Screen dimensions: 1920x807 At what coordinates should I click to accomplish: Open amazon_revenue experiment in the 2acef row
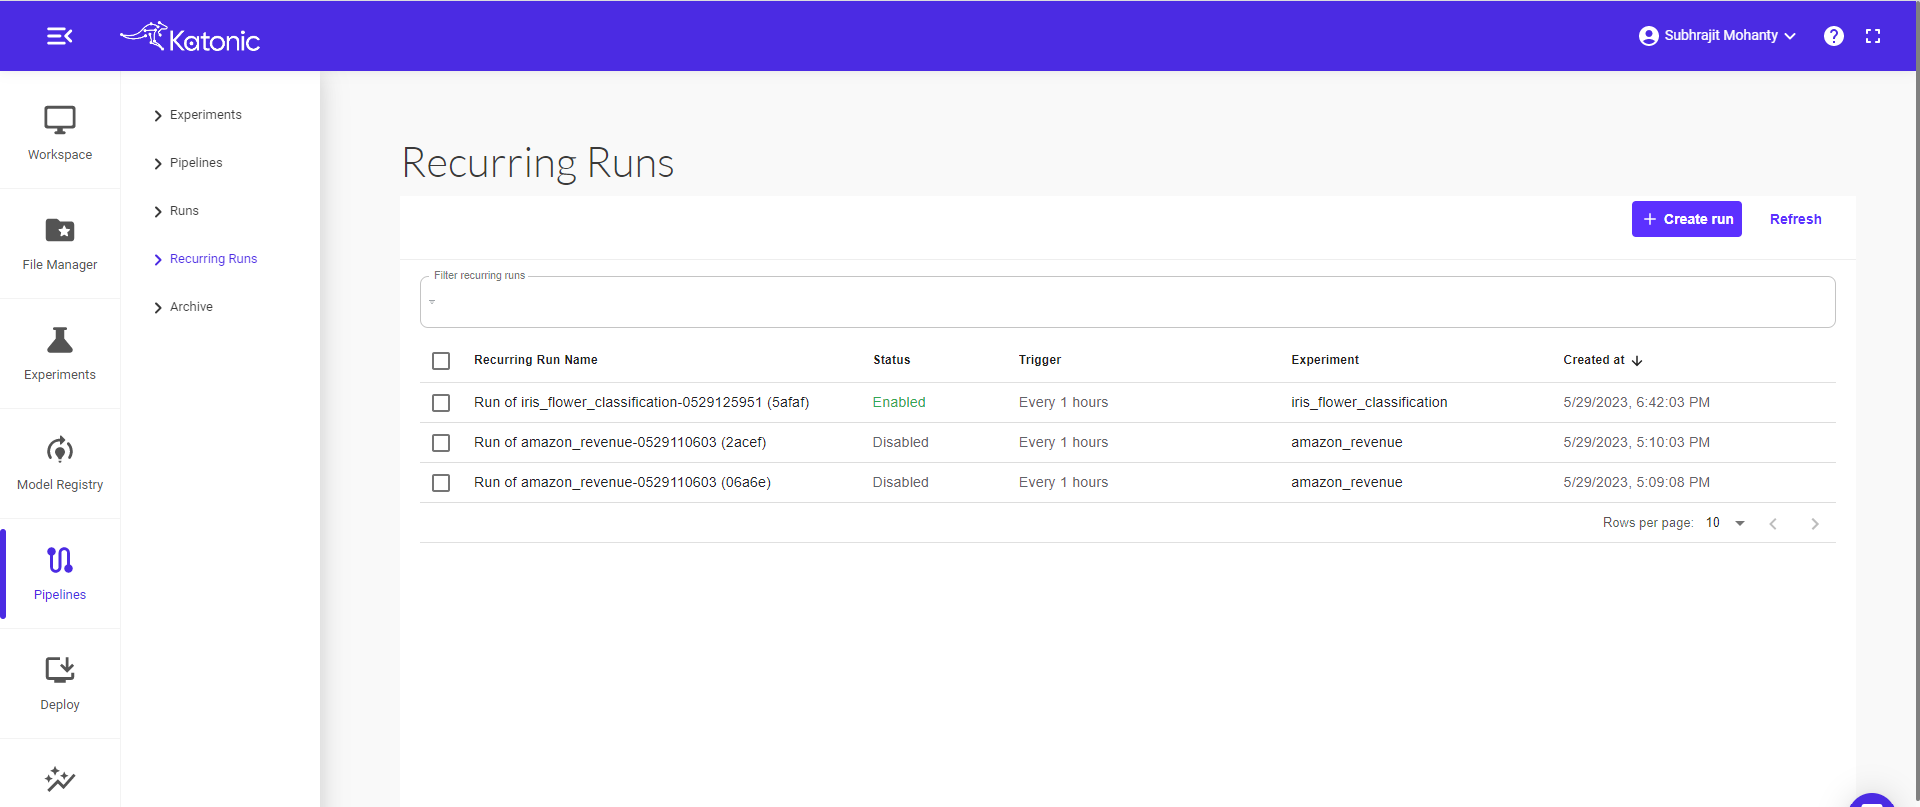coord(1347,442)
